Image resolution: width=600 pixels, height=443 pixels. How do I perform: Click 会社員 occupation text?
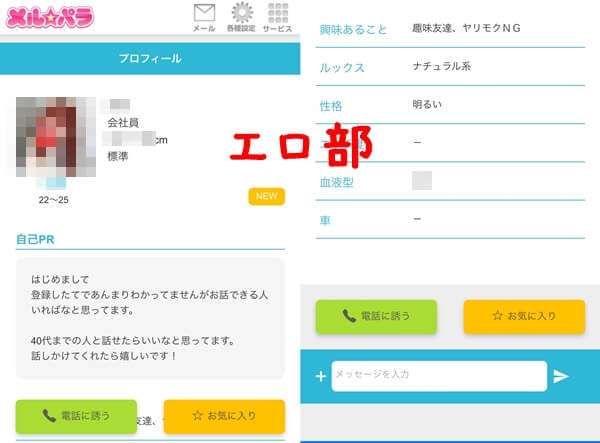click(123, 123)
